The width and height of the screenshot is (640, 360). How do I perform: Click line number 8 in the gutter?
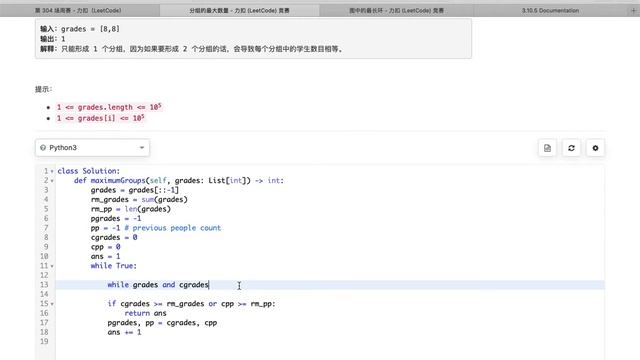click(46, 237)
